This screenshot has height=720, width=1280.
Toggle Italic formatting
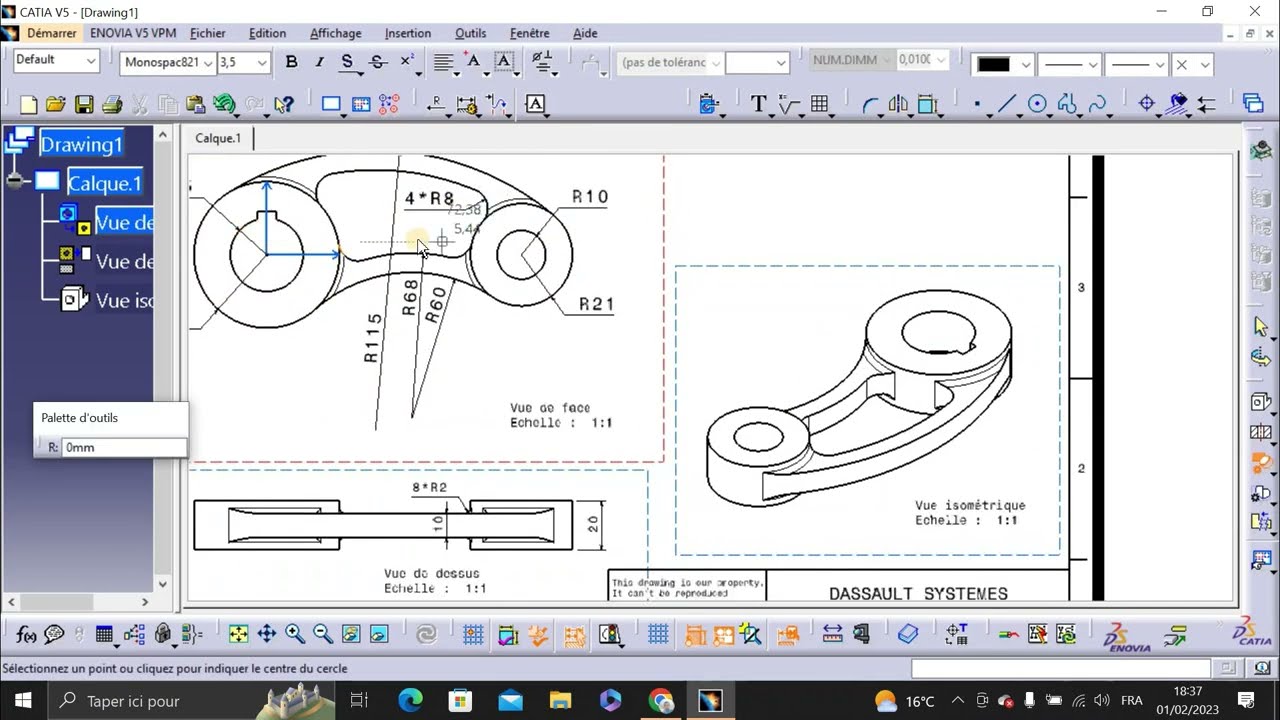click(x=319, y=62)
